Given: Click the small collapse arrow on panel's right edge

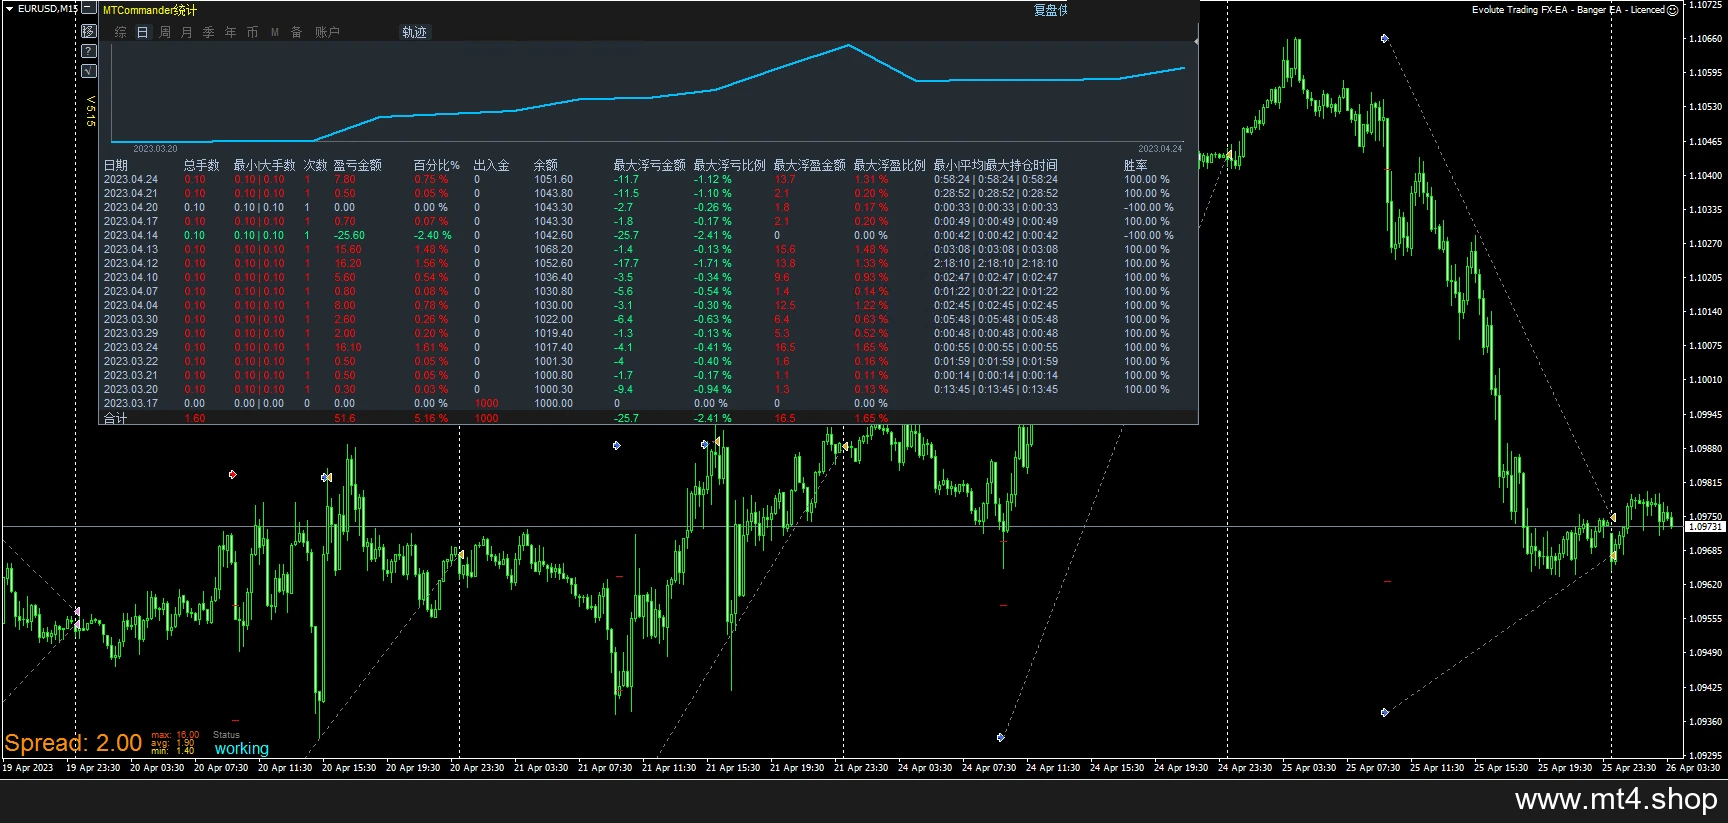Looking at the screenshot, I should coord(1196,41).
